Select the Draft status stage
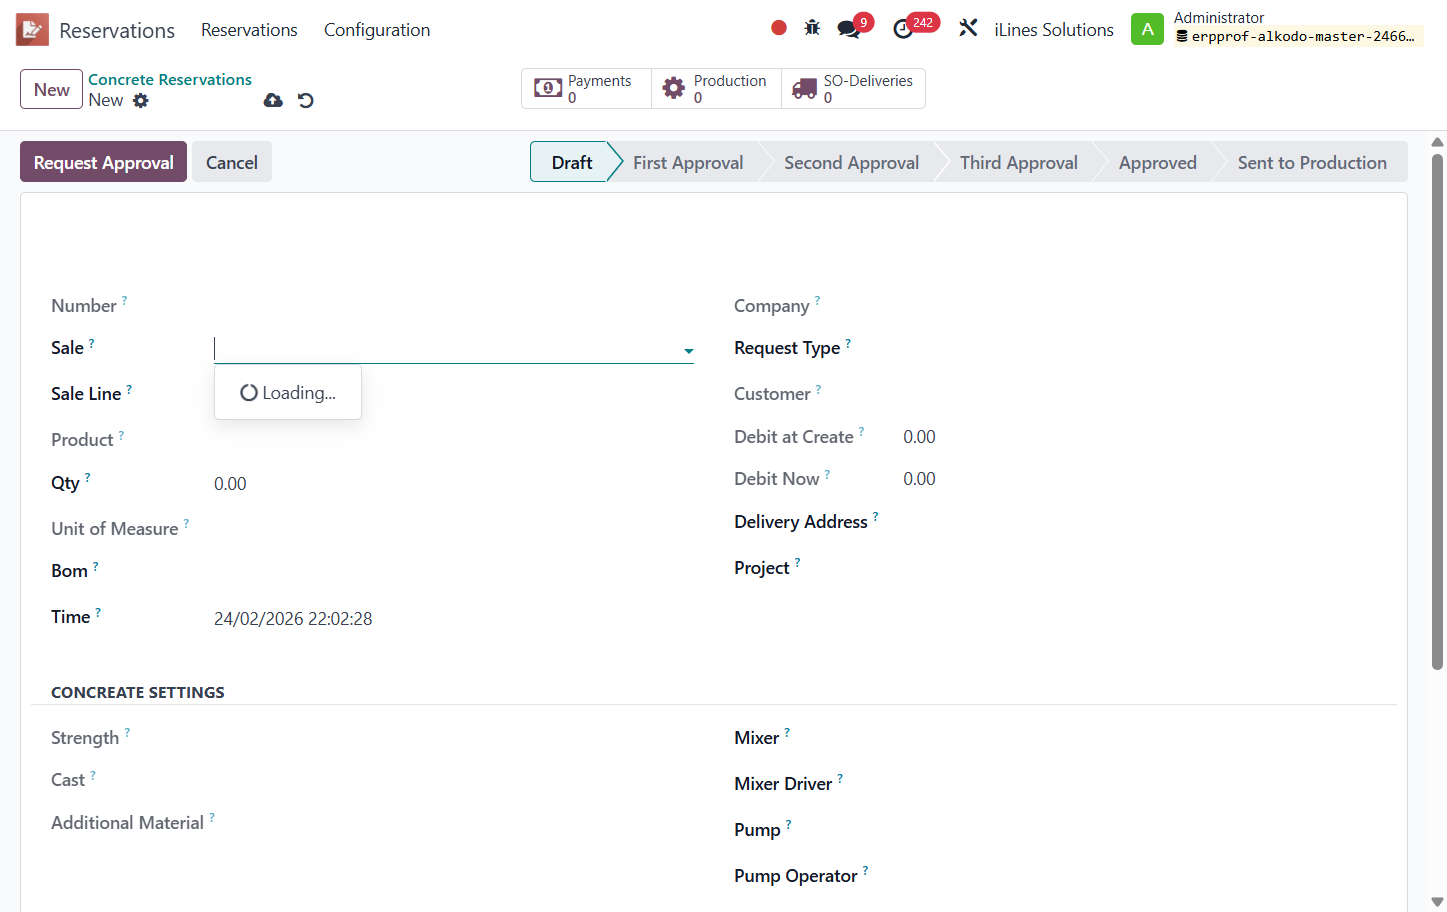Viewport: 1447px width, 912px height. tap(572, 162)
